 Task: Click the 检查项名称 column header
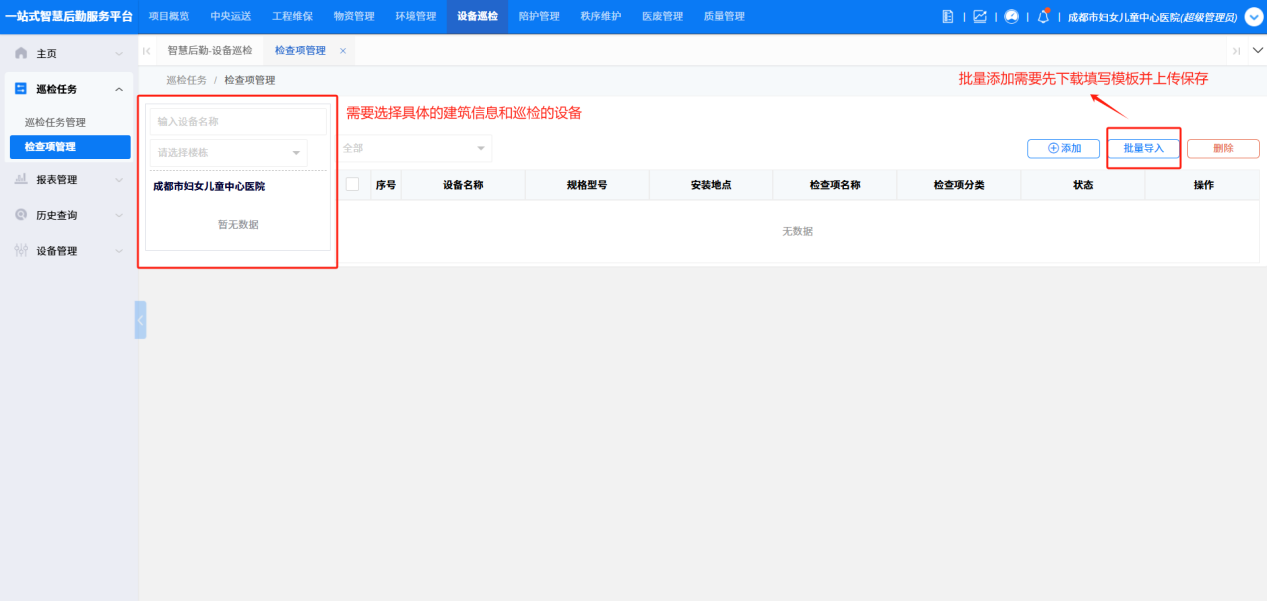tap(835, 185)
